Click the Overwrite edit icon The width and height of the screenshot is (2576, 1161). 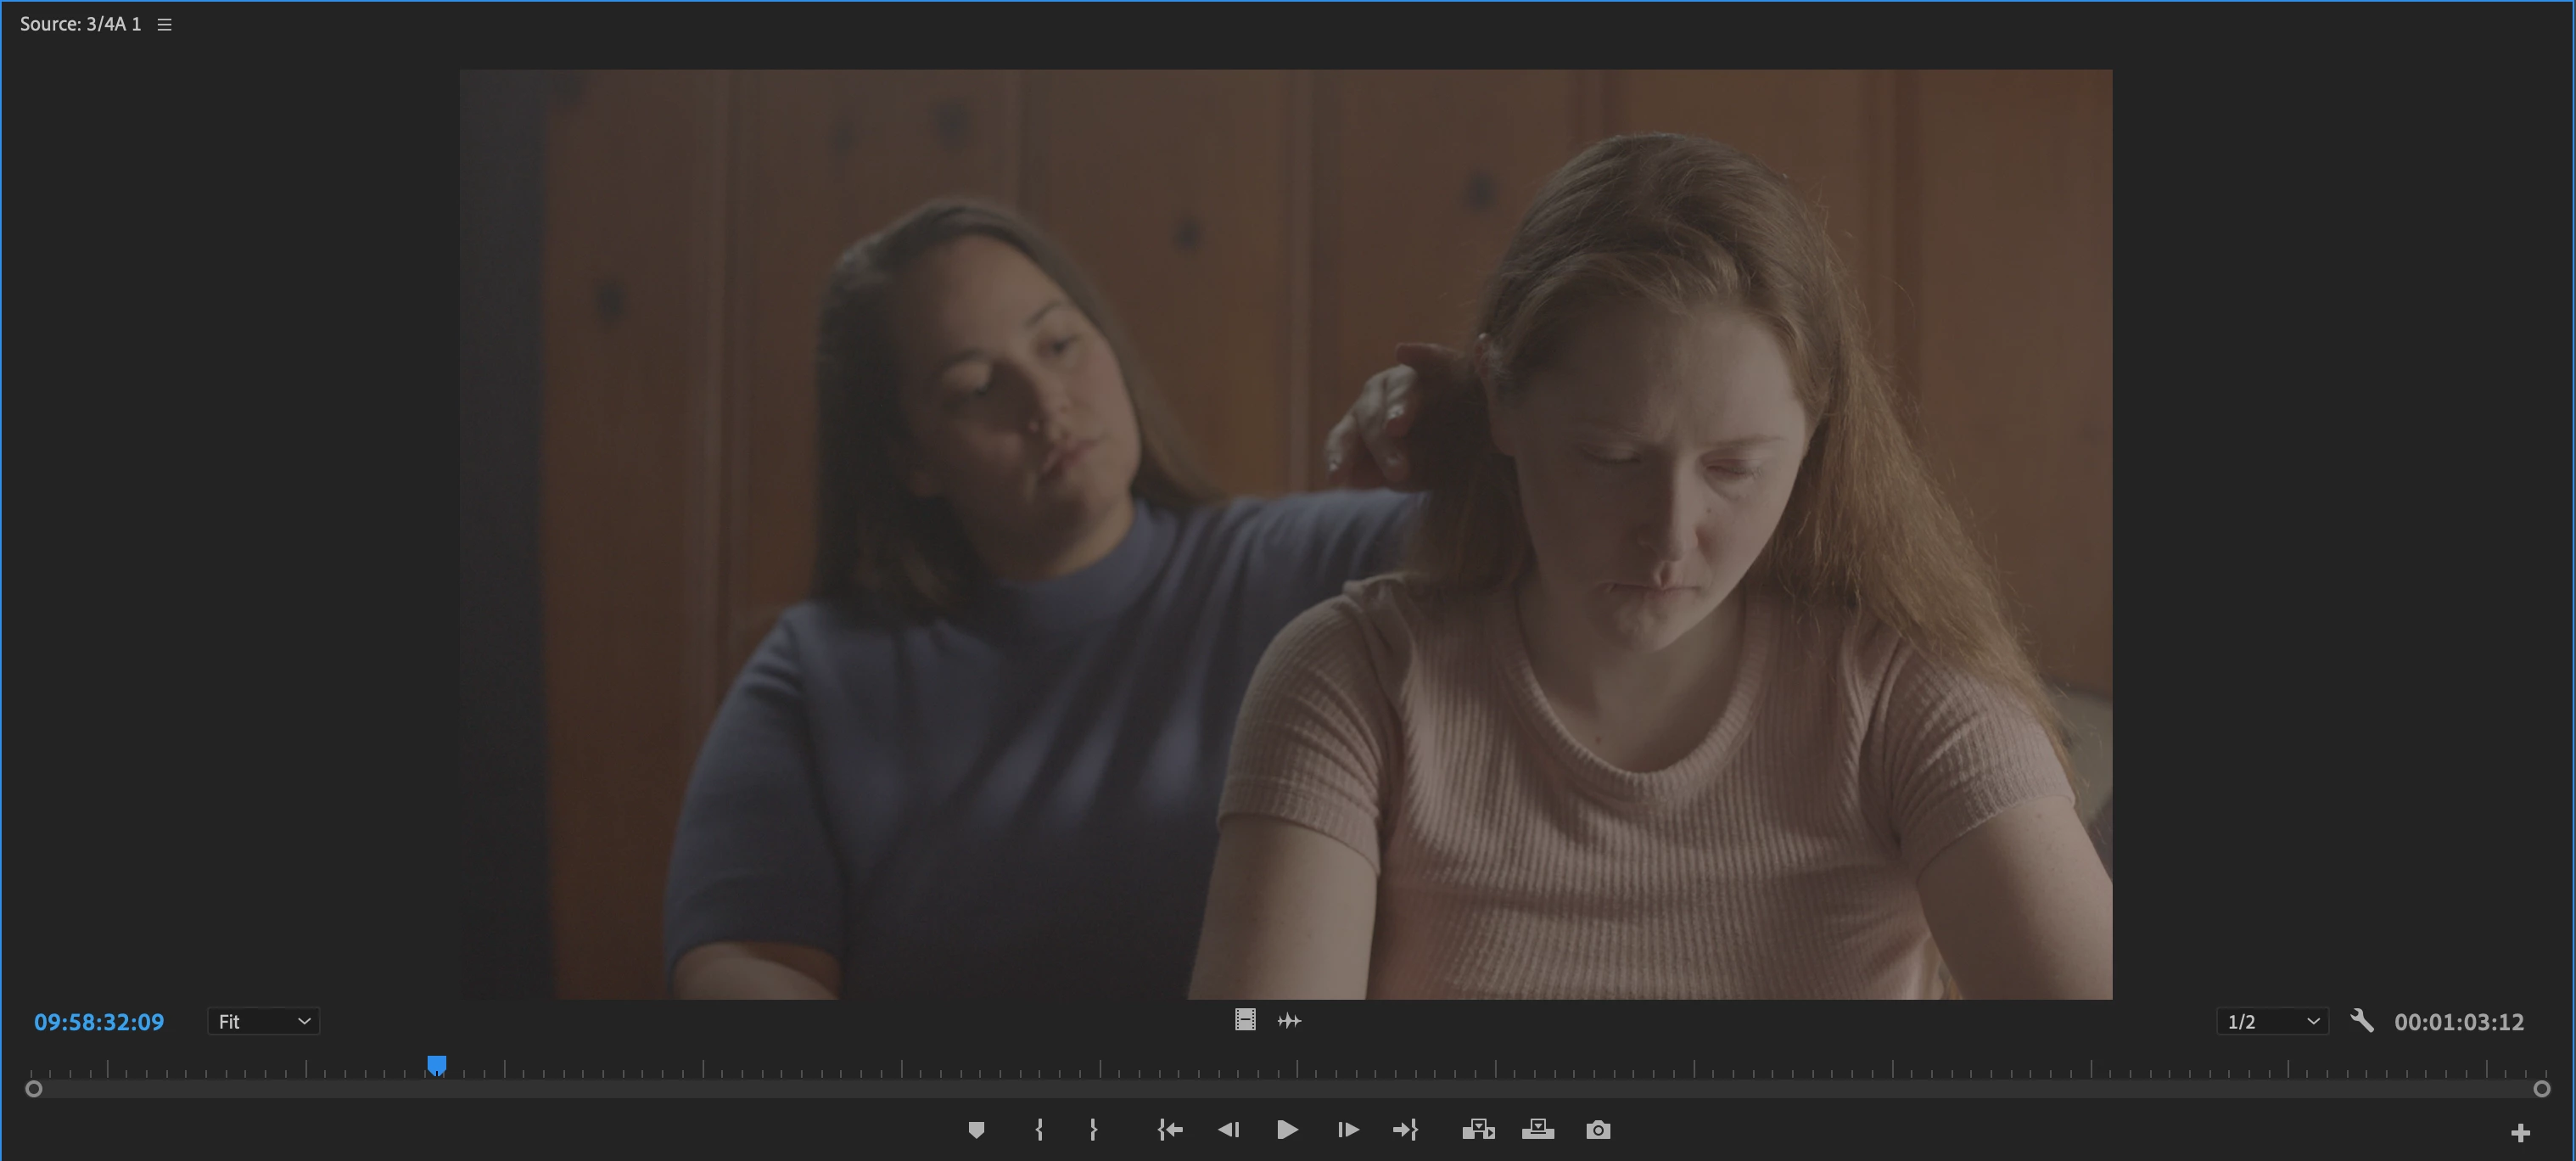coord(1538,1130)
